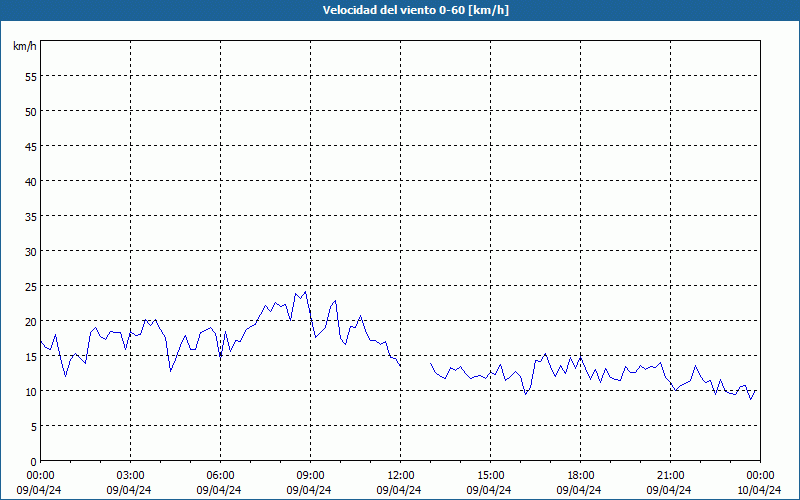Select the 40 value on the y-axis
Viewport: 800px width, 500px height.
tap(31, 181)
